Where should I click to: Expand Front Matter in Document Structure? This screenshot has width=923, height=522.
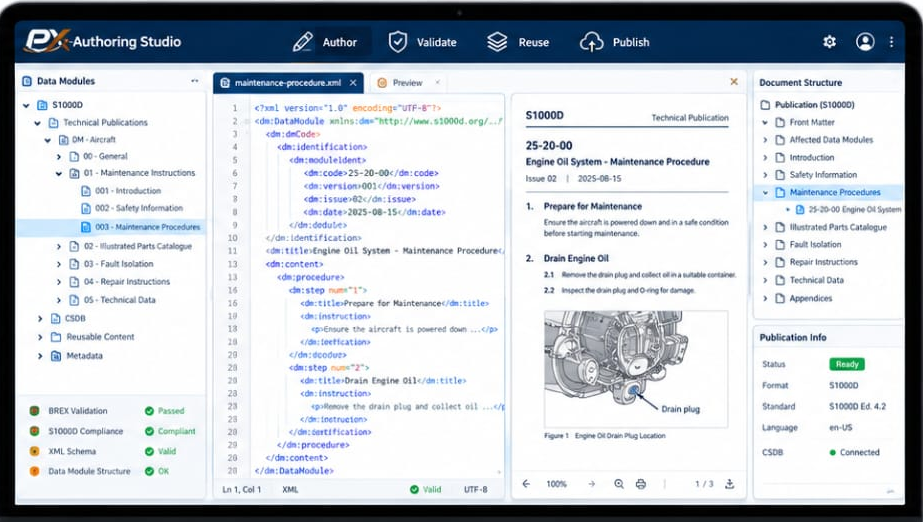(x=765, y=122)
